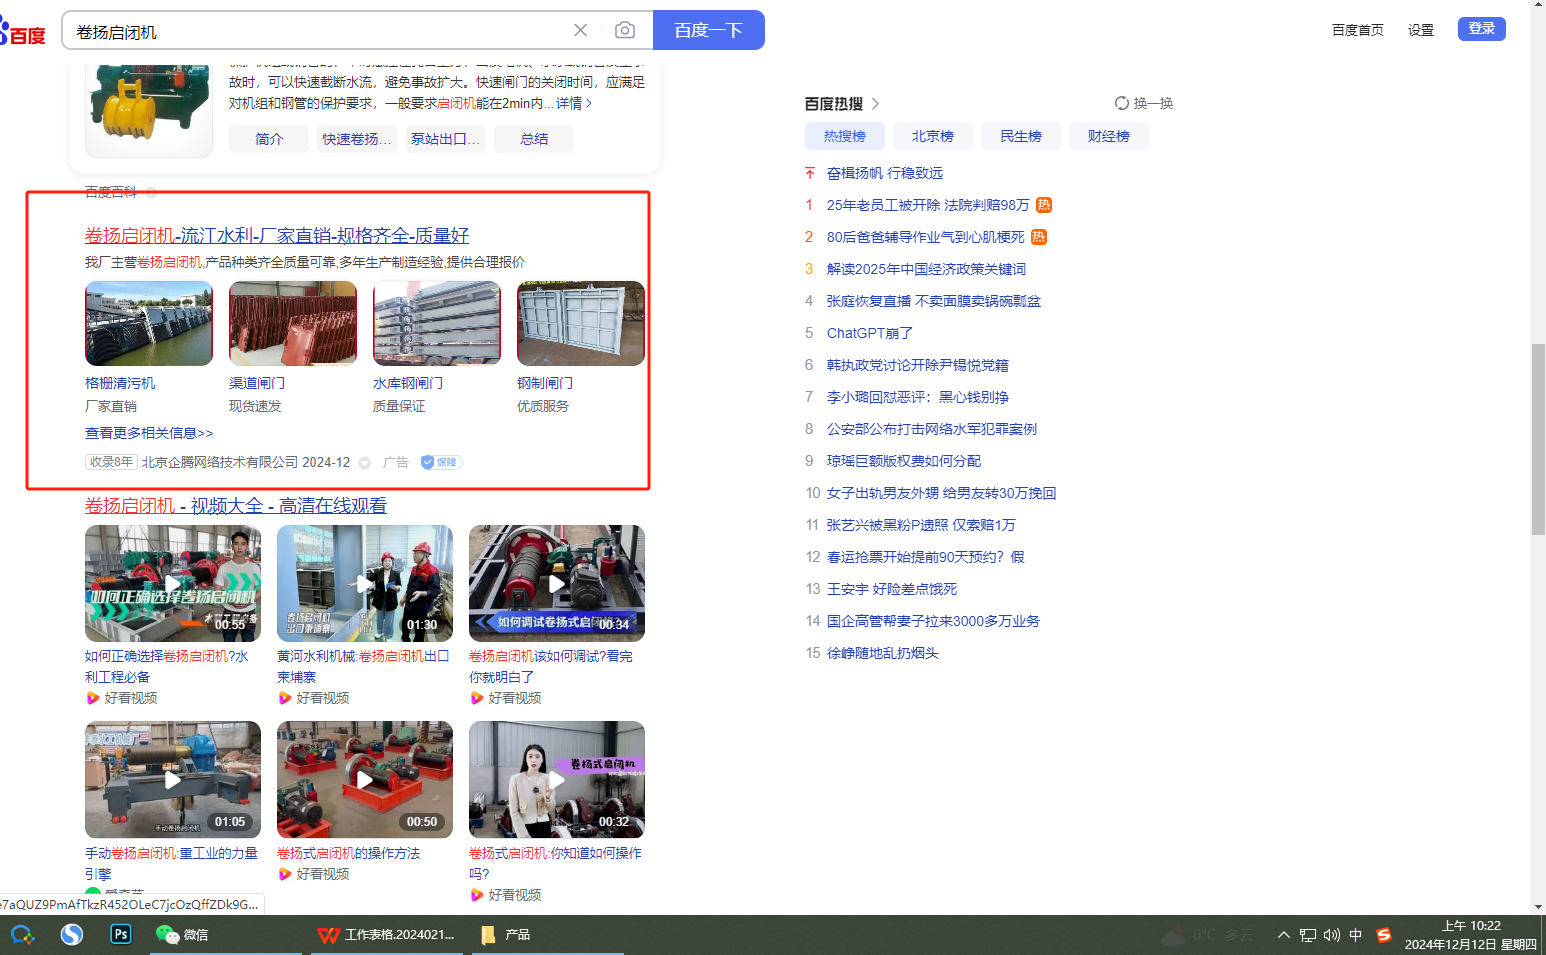1546x955 pixels.
Task: Click 北京企腾网络技术有限公司 advertiser name
Action: point(220,462)
